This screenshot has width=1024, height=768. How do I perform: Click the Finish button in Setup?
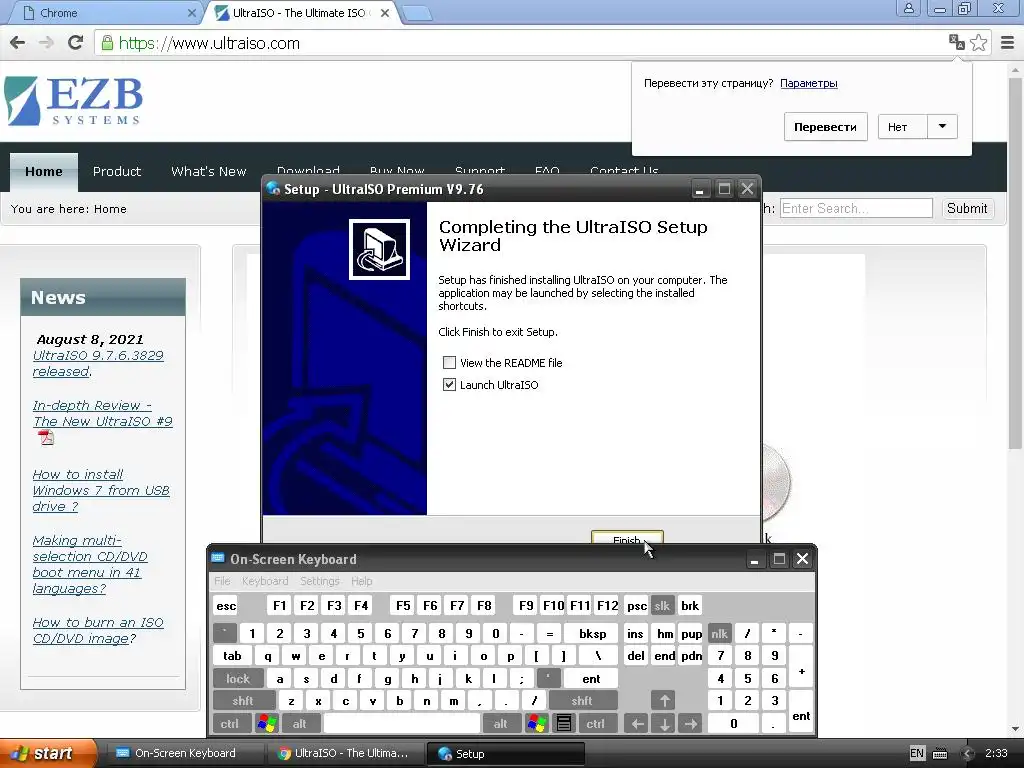click(x=627, y=537)
